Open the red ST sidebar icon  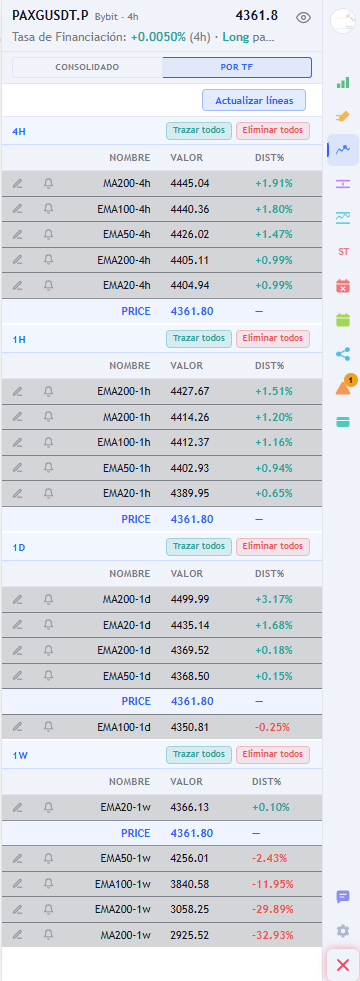pyautogui.click(x=343, y=252)
